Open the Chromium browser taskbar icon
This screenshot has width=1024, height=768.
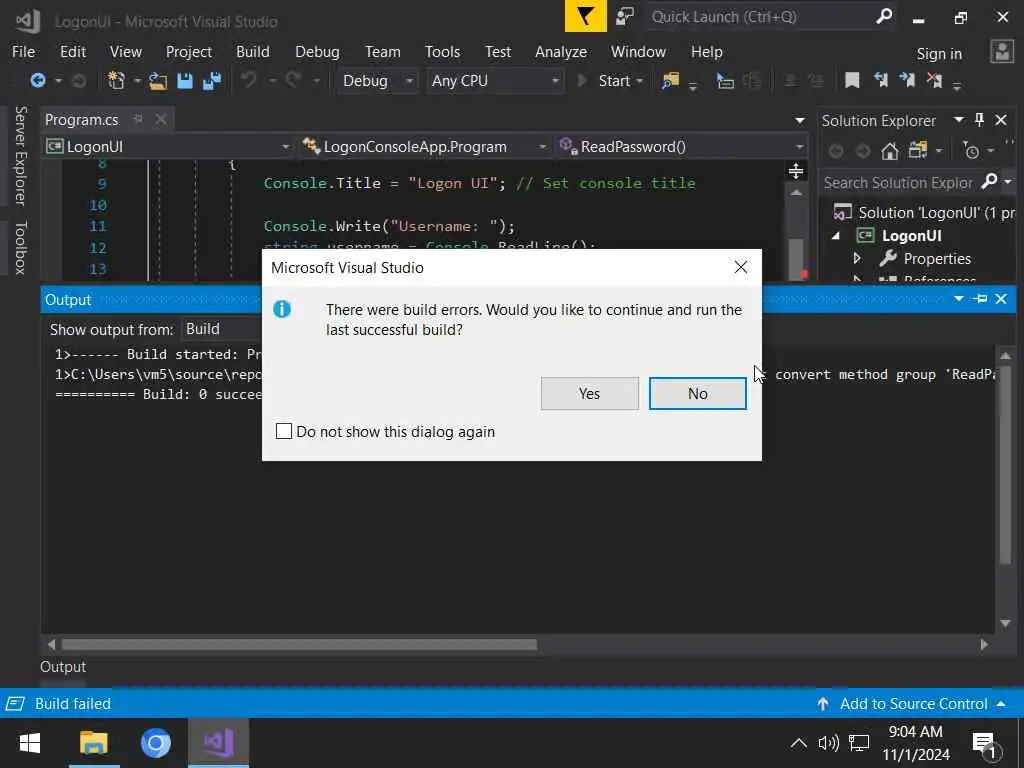pos(155,743)
